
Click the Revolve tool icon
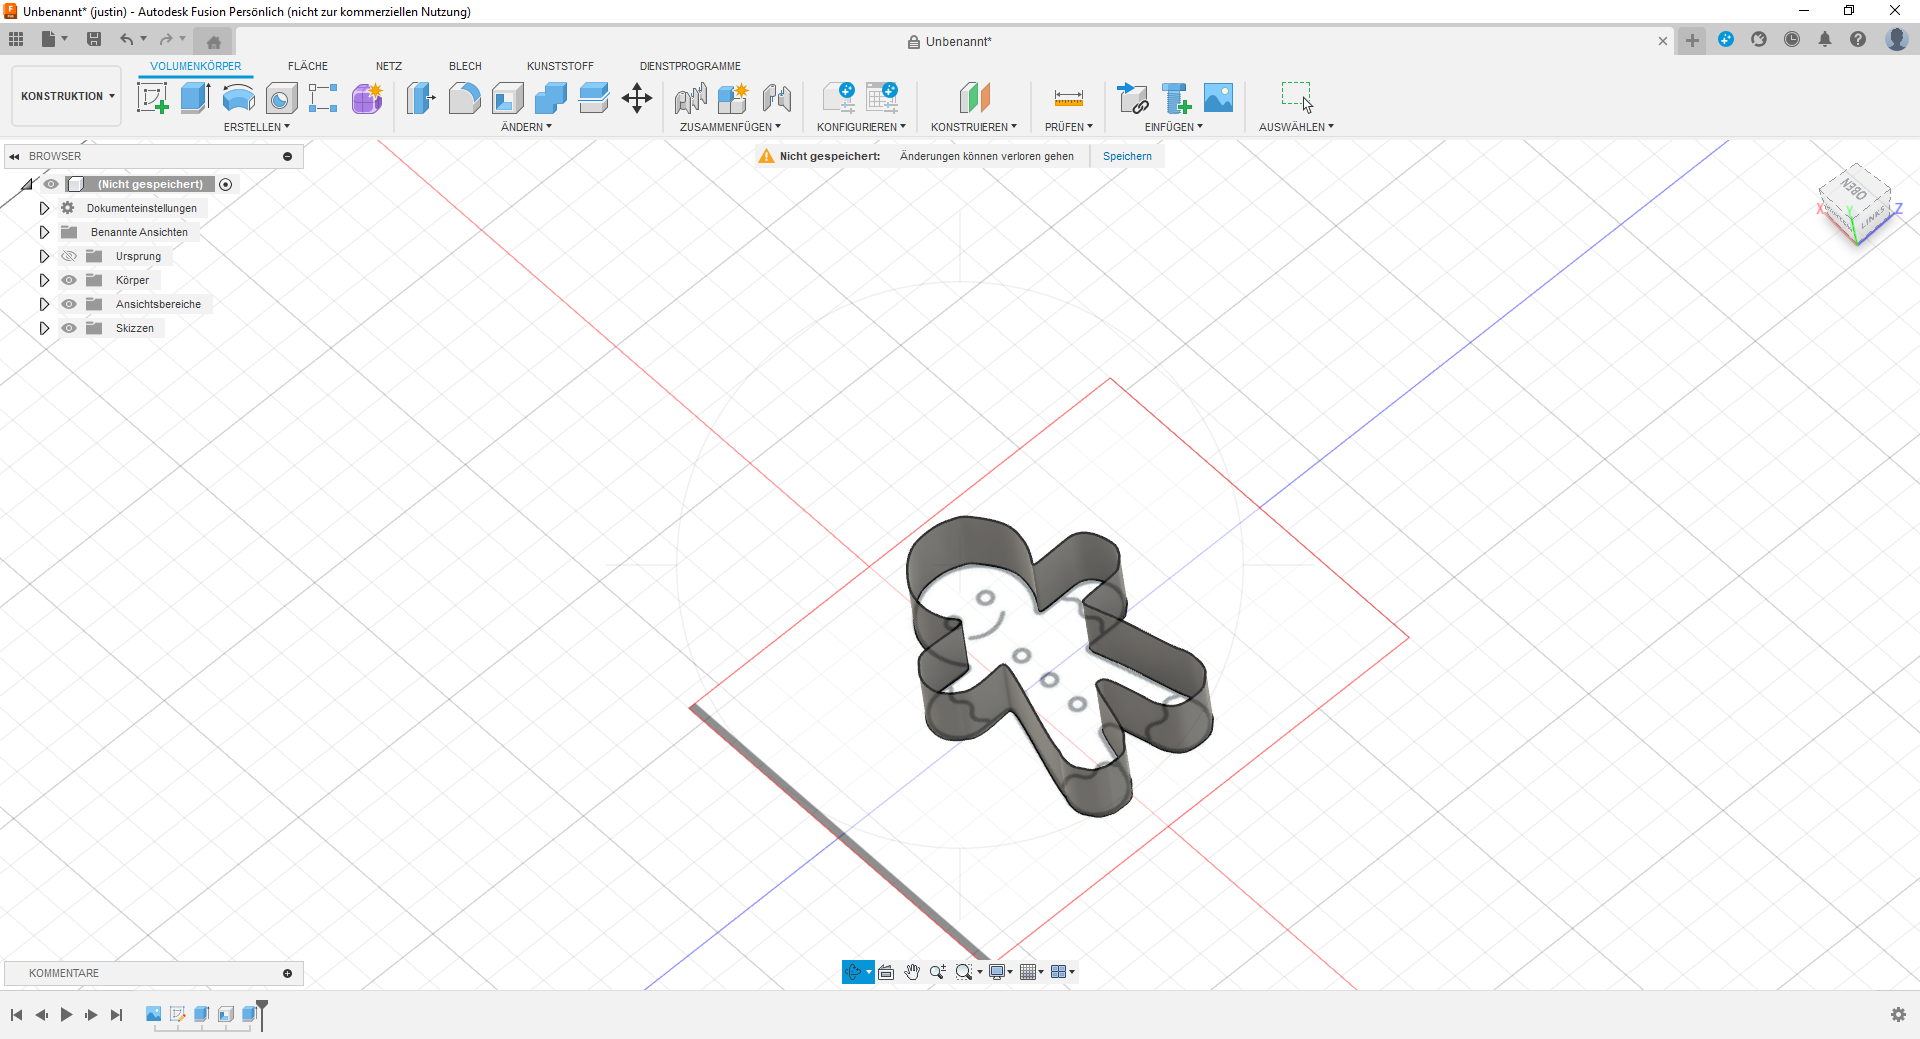pyautogui.click(x=238, y=98)
